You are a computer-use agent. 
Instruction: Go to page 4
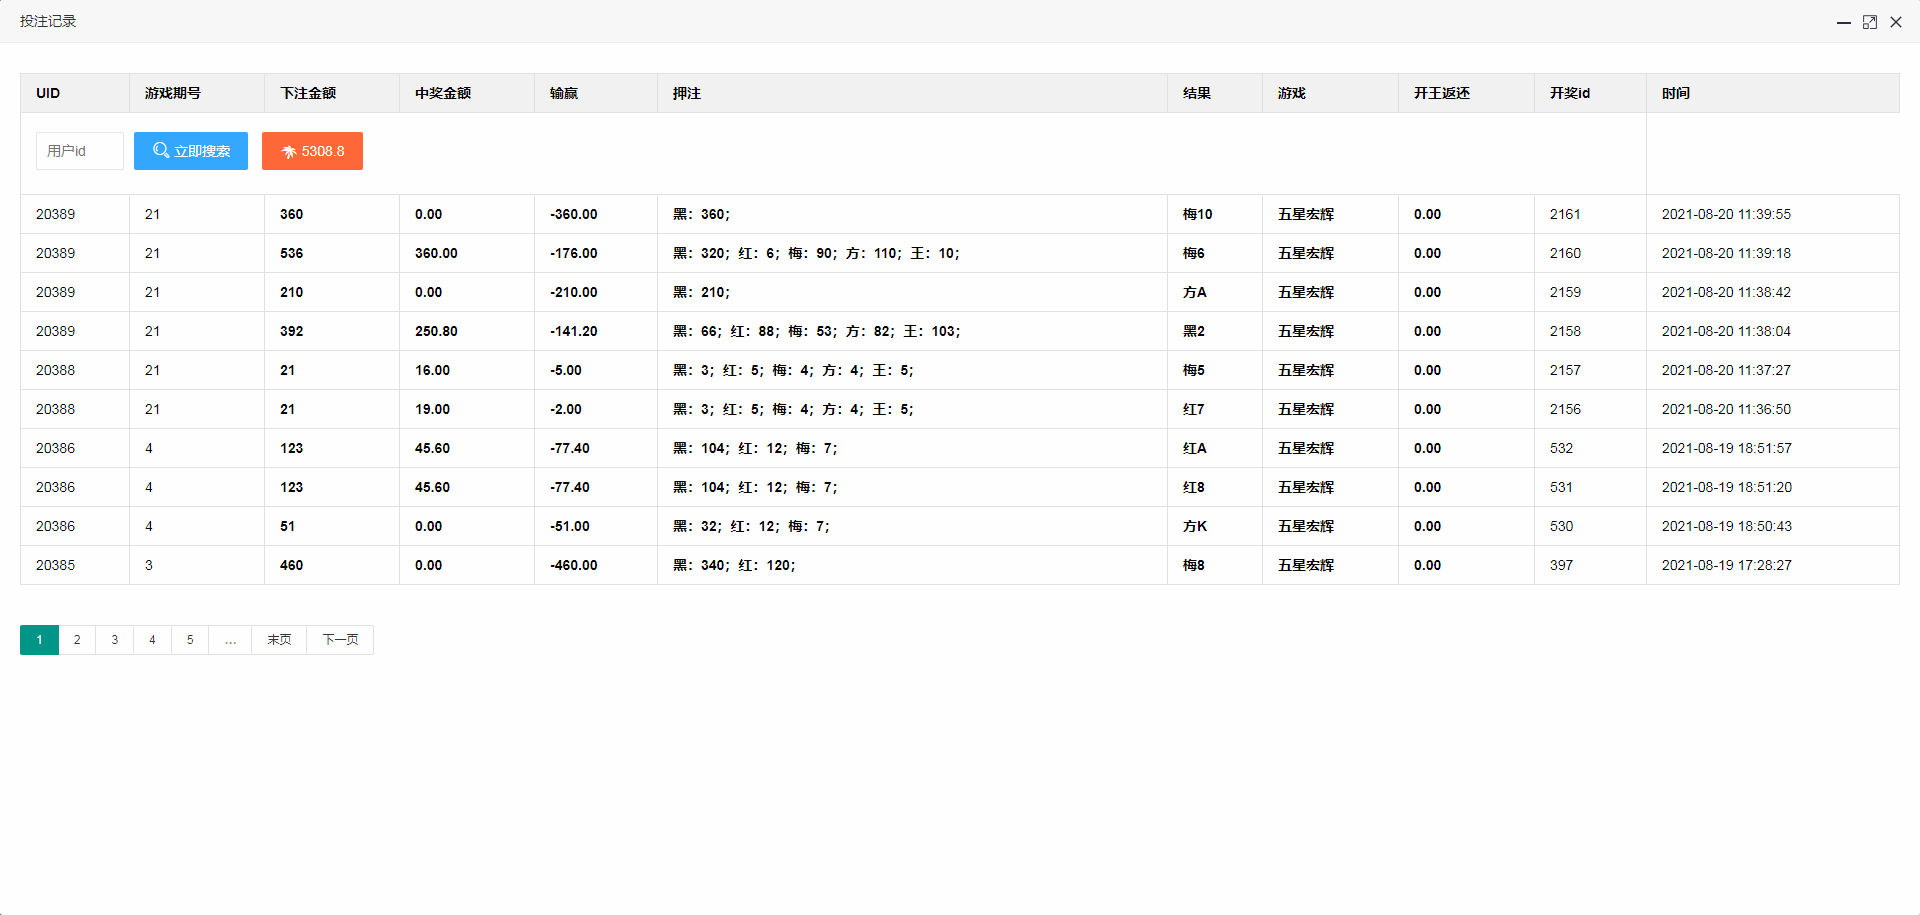pyautogui.click(x=152, y=640)
